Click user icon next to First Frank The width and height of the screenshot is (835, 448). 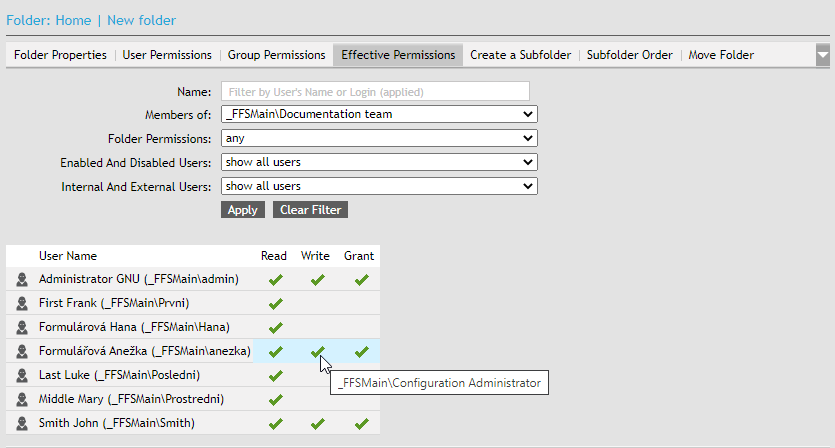pyautogui.click(x=22, y=304)
